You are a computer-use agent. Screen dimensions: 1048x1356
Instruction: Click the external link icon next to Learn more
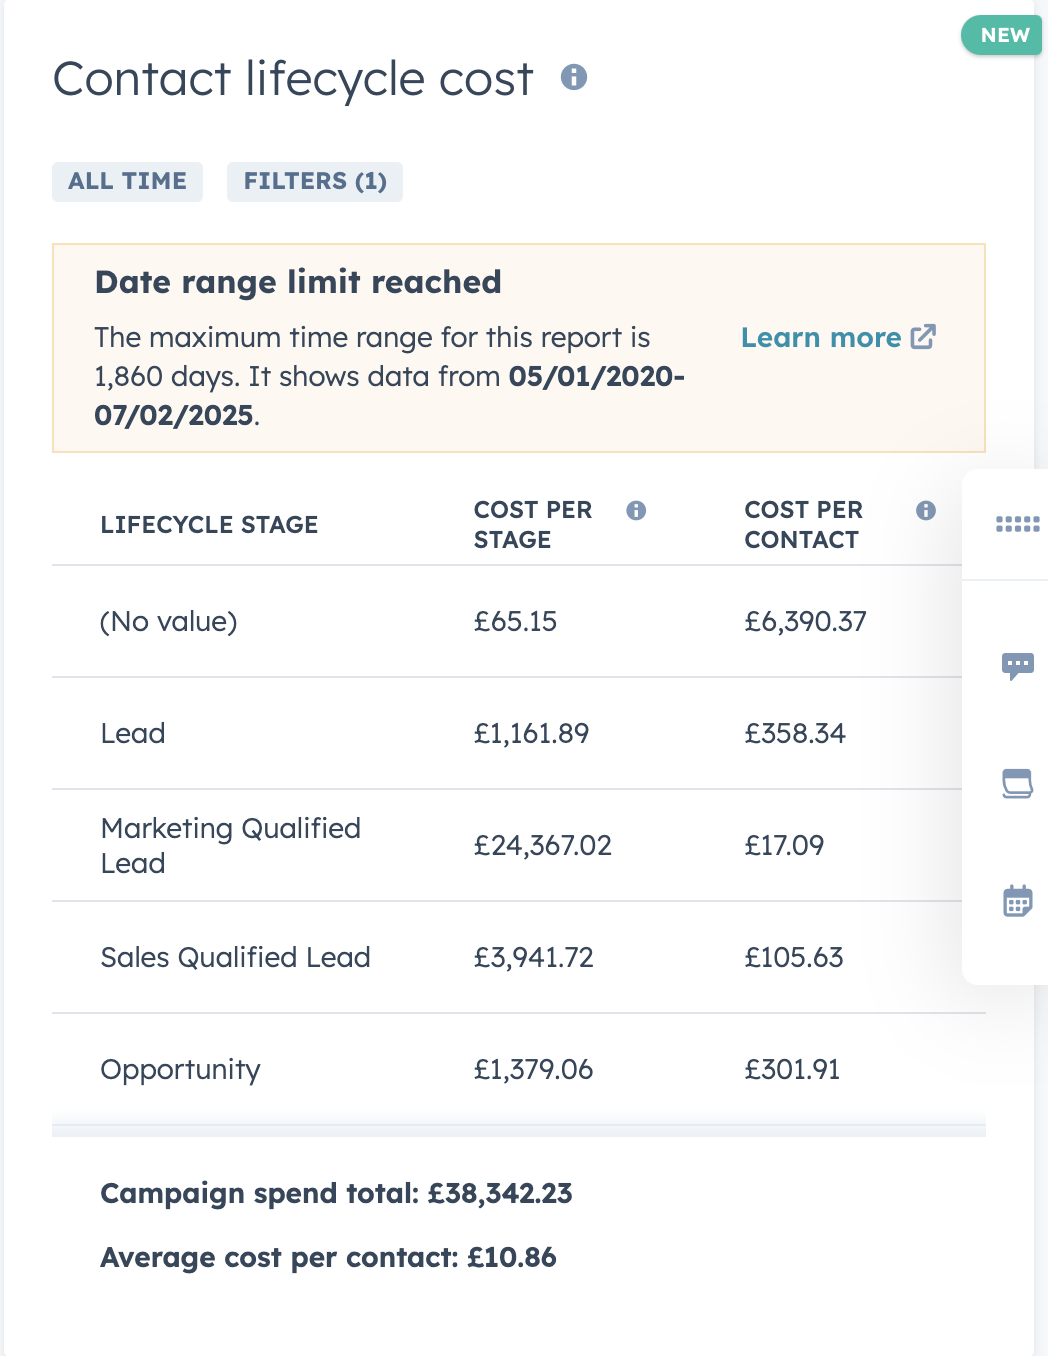pos(924,337)
